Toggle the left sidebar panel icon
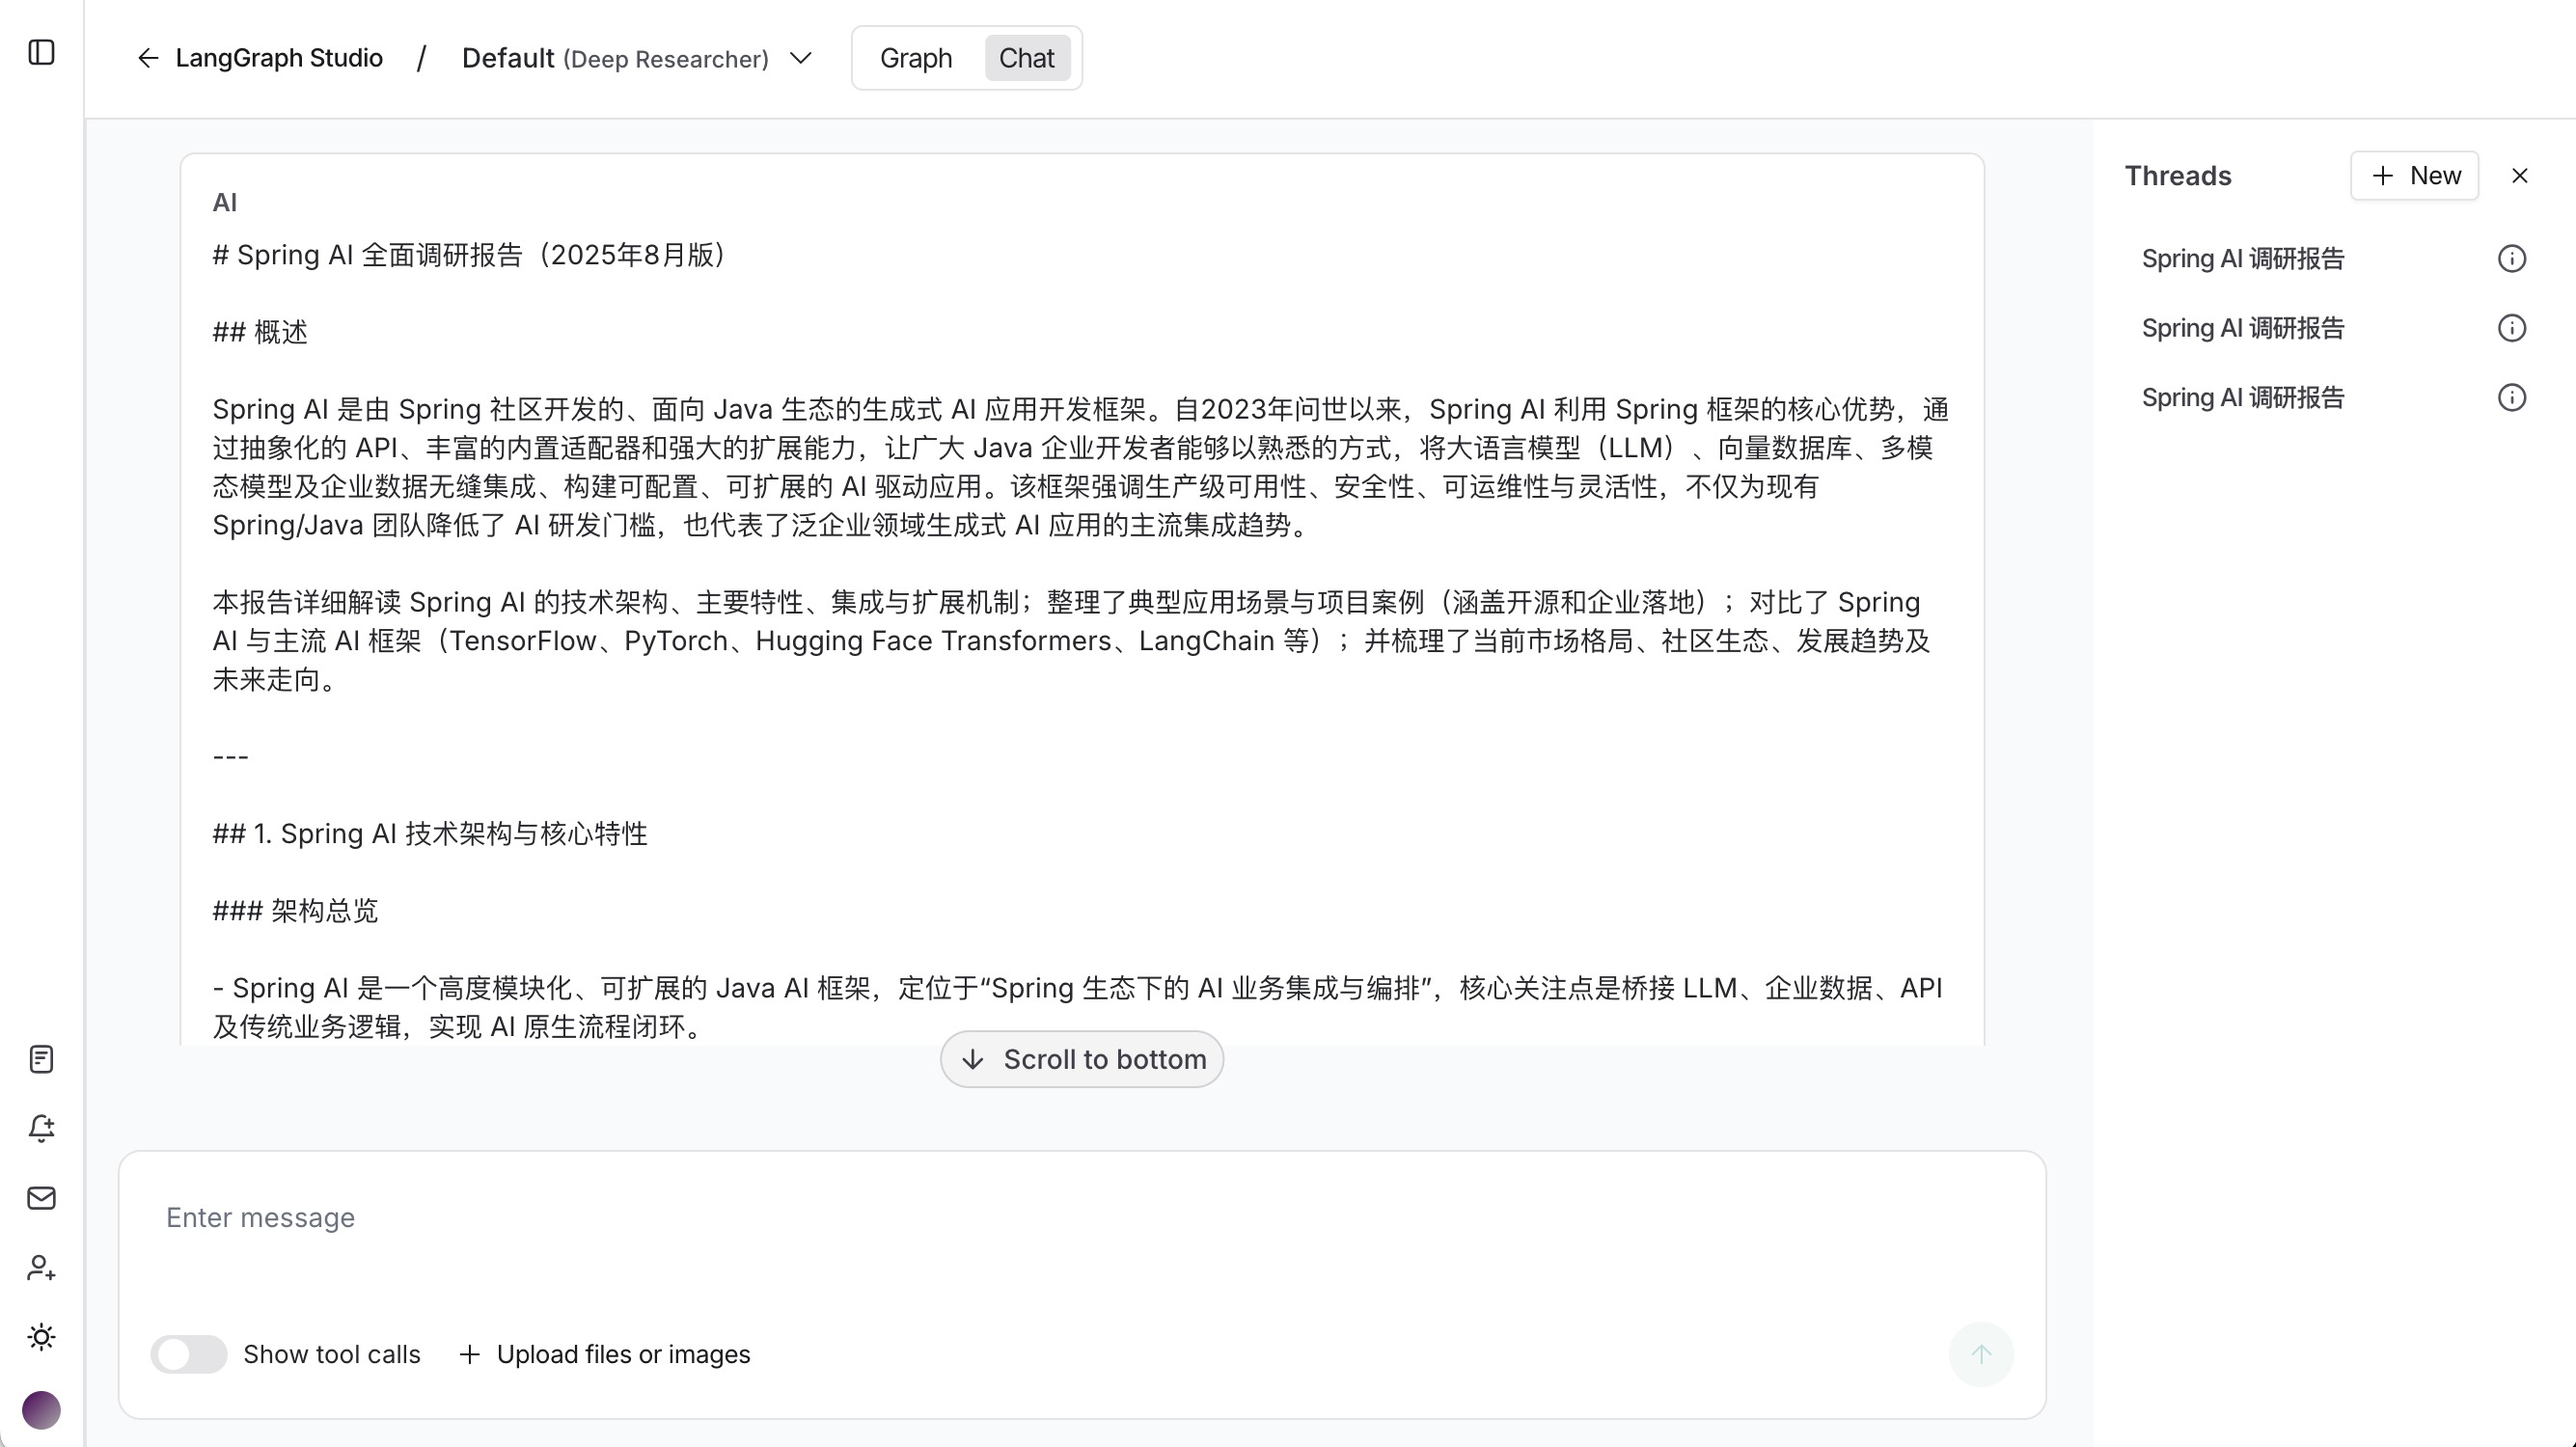 coord(41,52)
